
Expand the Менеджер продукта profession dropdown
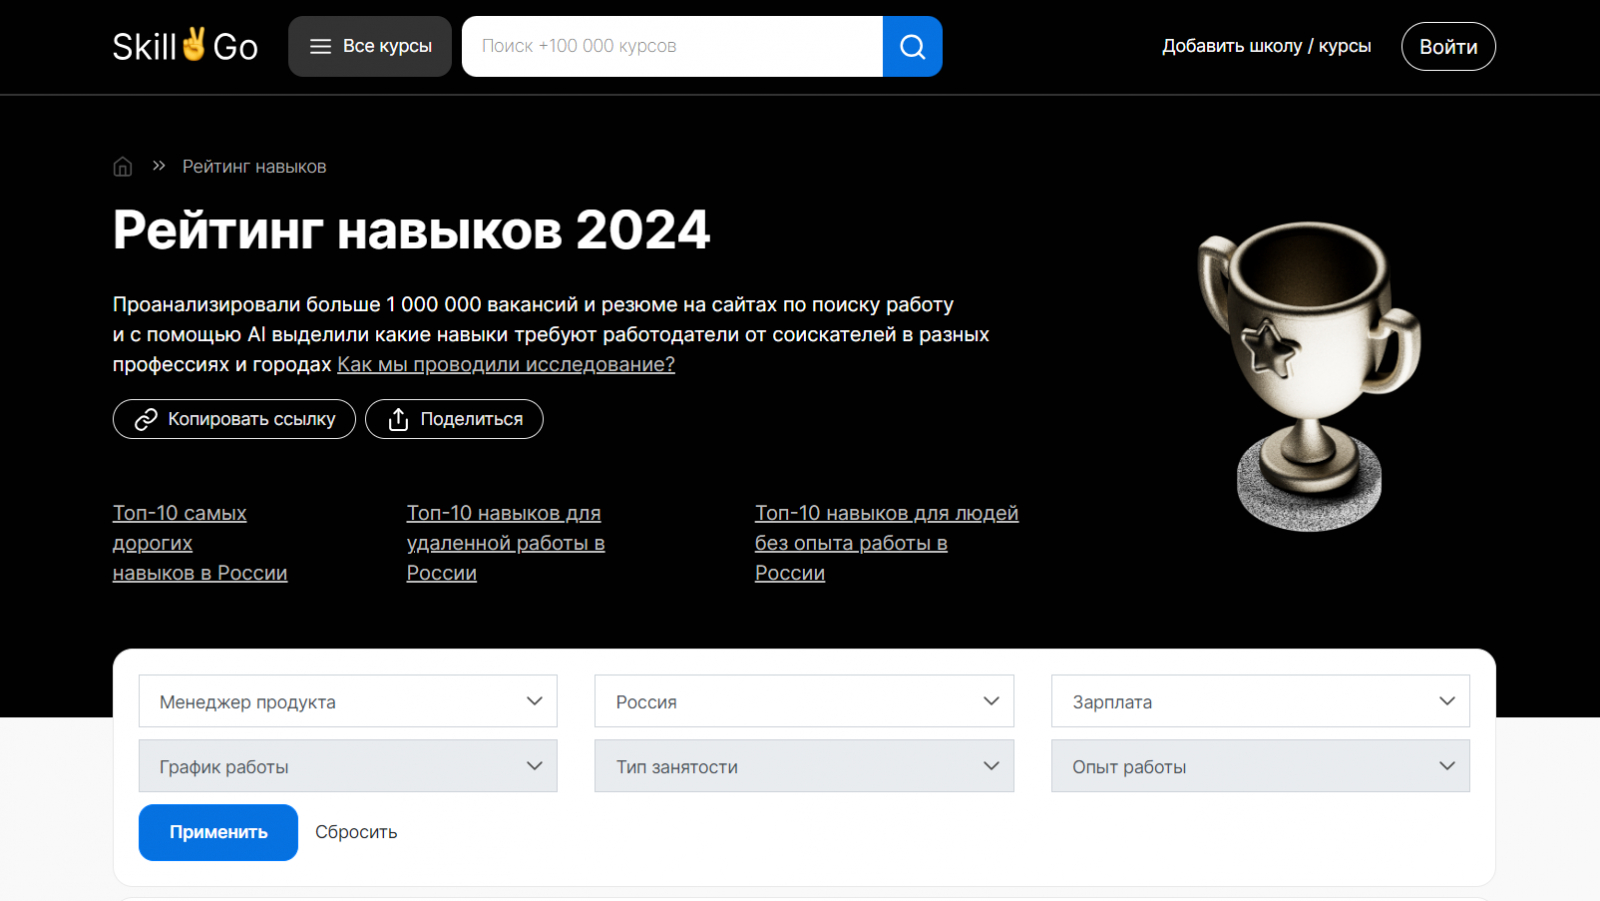coord(347,702)
